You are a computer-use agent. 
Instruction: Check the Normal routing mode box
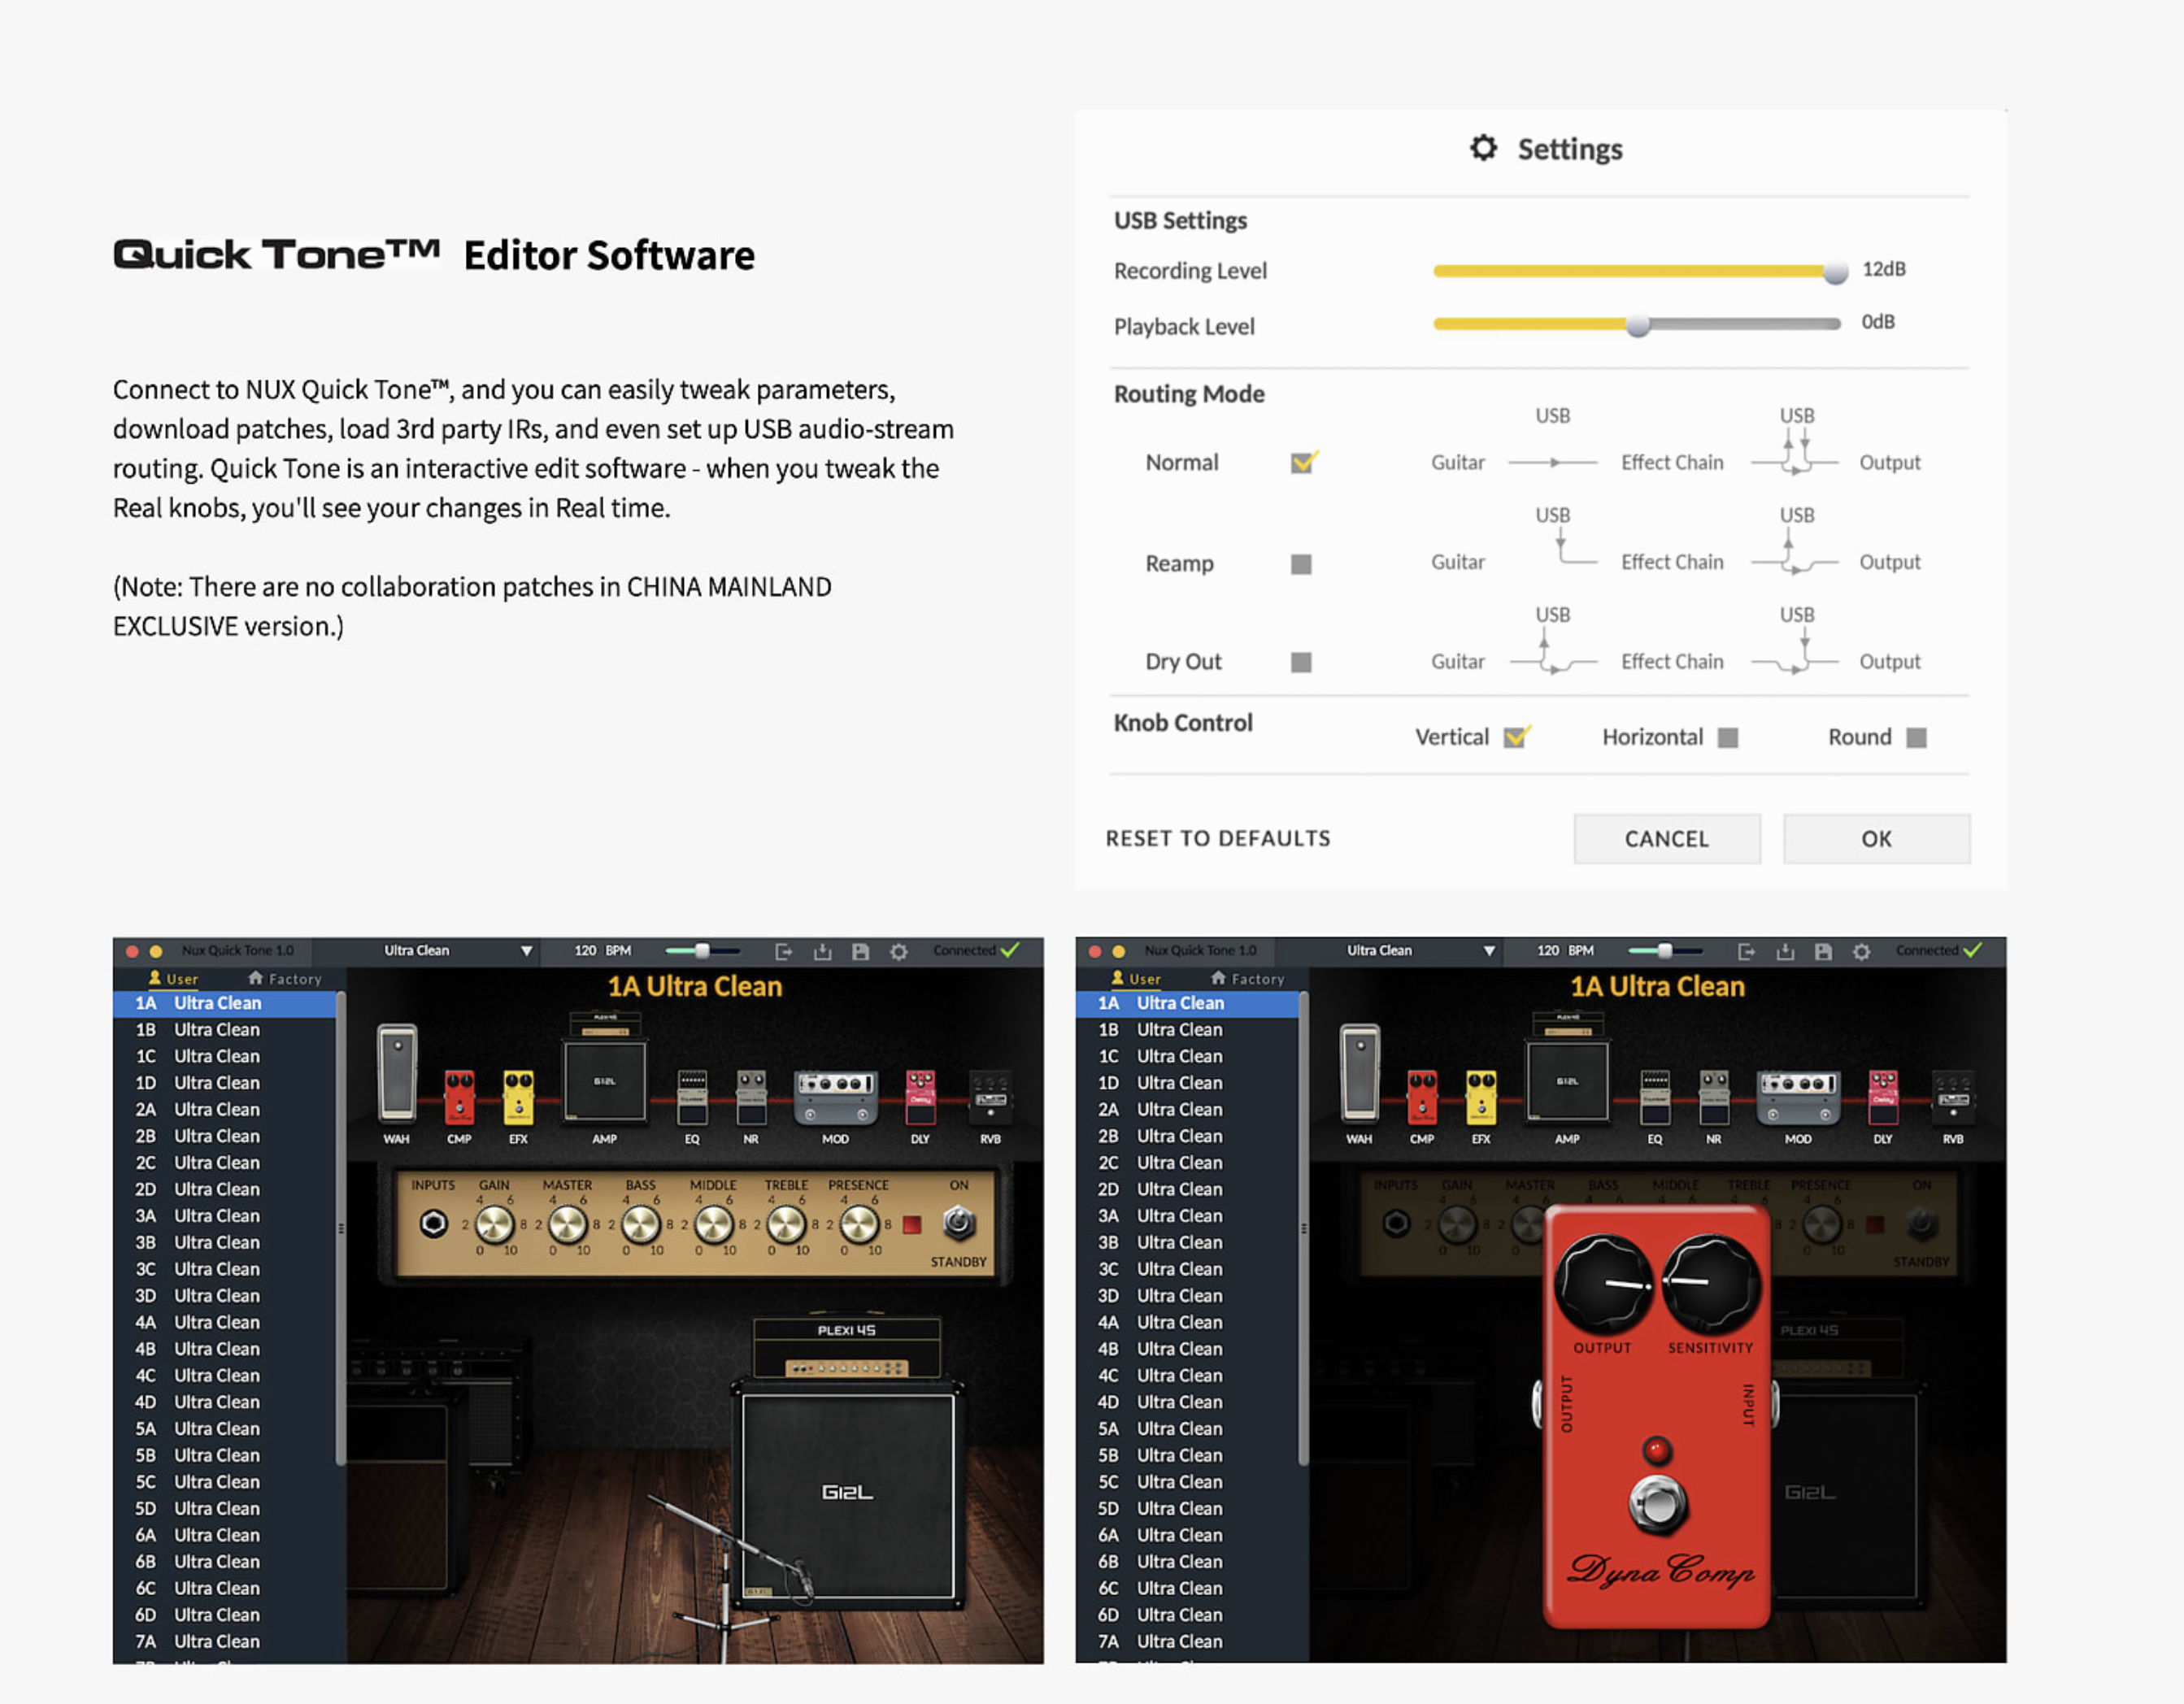pyautogui.click(x=1302, y=462)
